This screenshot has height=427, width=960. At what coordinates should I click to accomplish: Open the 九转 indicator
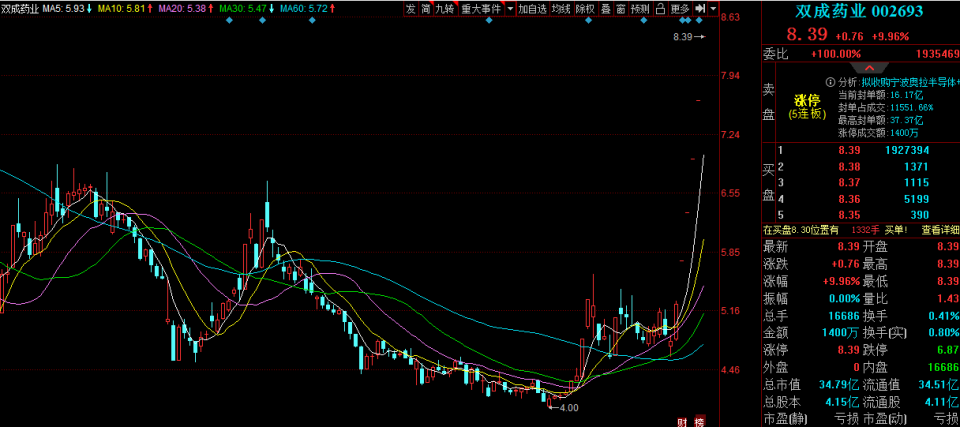[444, 8]
